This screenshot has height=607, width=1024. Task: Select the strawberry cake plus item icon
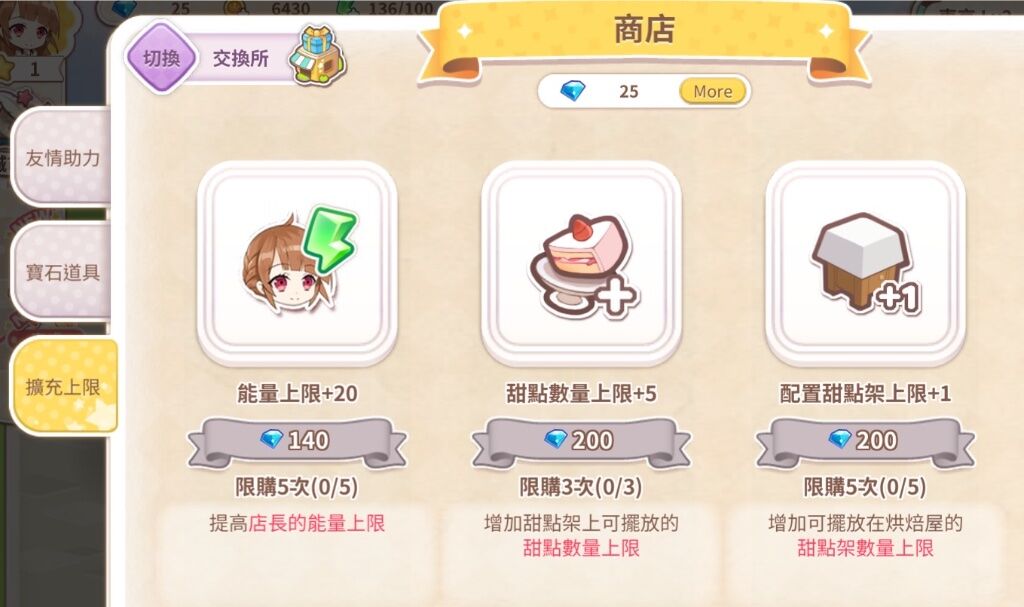[x=581, y=263]
